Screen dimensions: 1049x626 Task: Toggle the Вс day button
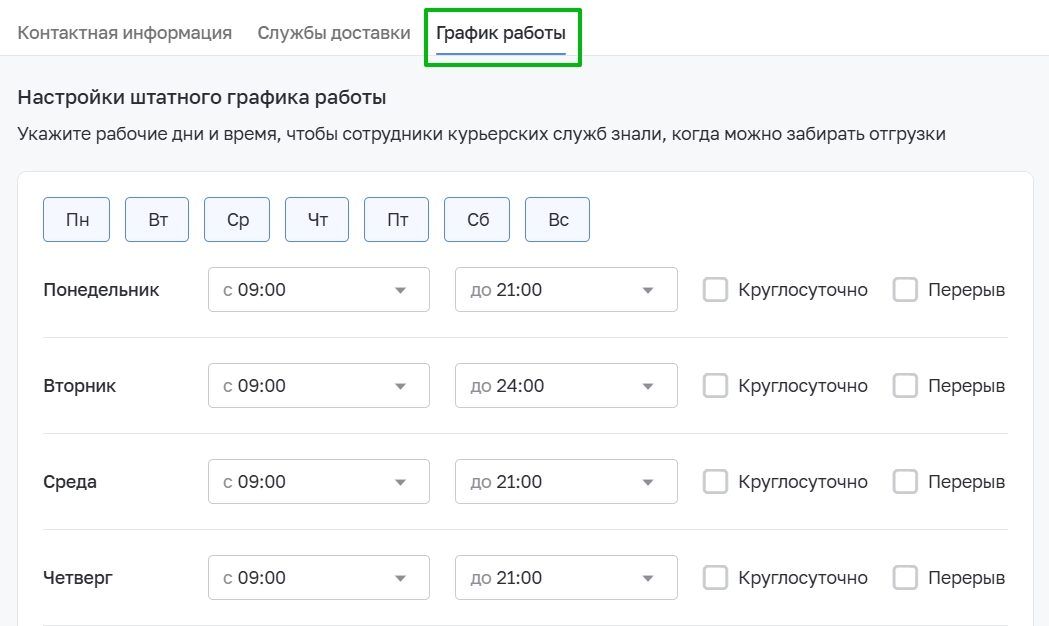[x=557, y=219]
